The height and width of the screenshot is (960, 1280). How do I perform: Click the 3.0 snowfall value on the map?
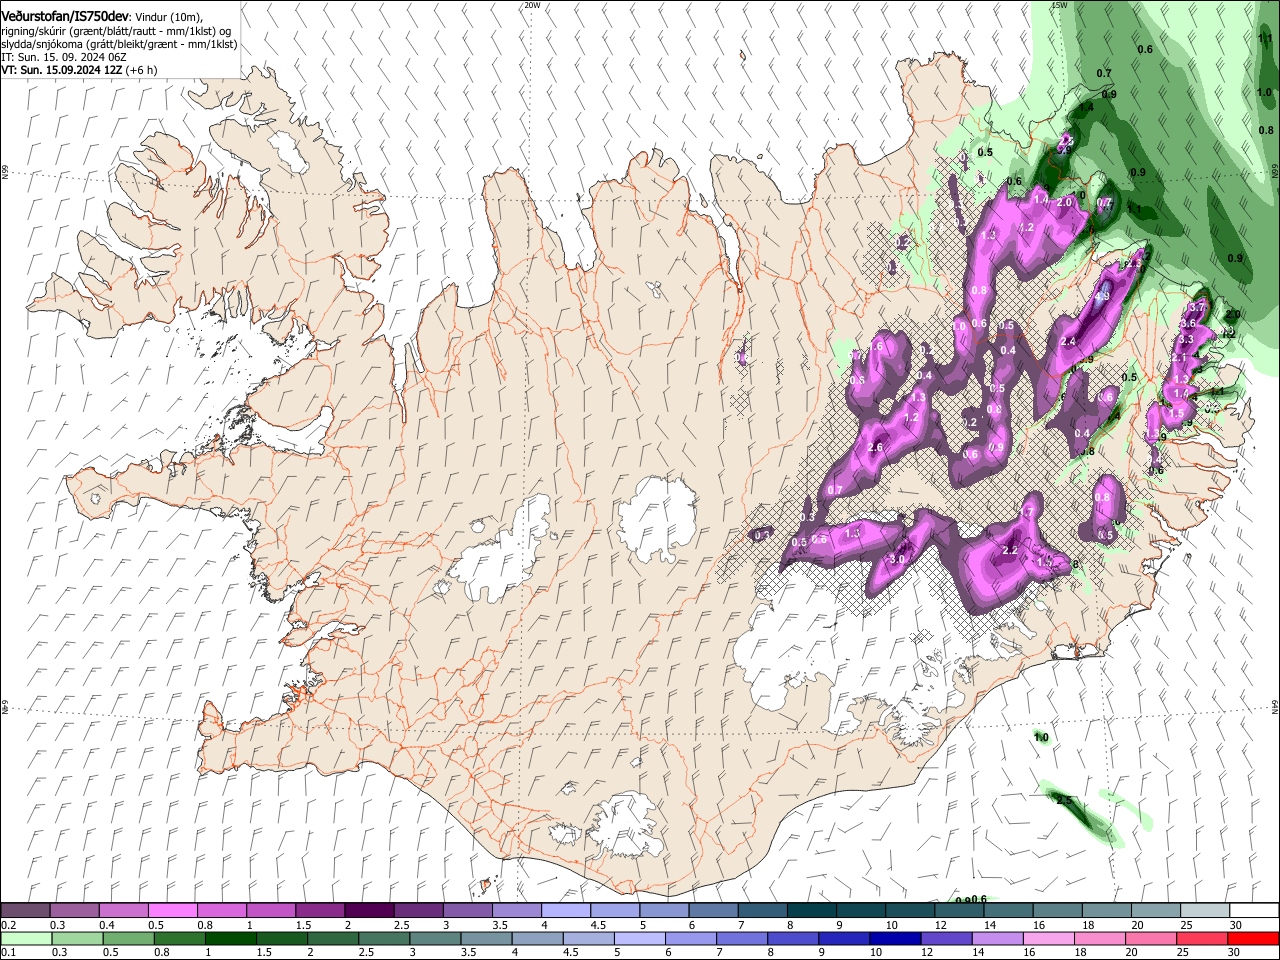[x=897, y=559]
